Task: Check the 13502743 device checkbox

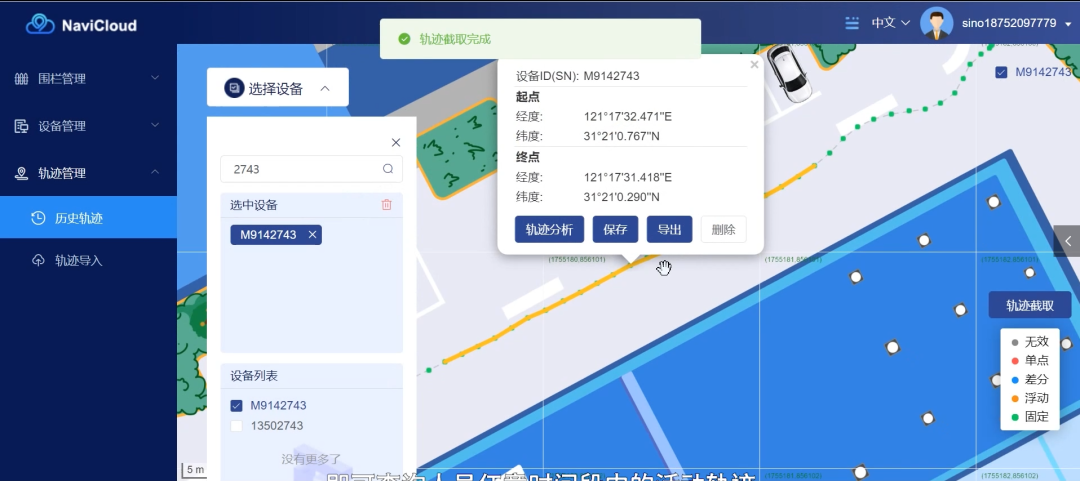Action: 237,426
